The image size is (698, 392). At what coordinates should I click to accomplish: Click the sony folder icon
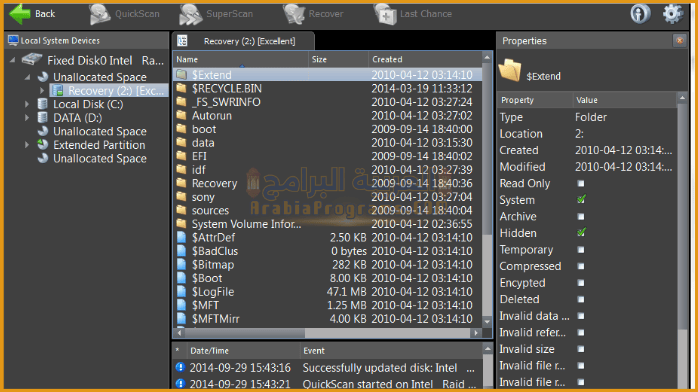(181, 197)
